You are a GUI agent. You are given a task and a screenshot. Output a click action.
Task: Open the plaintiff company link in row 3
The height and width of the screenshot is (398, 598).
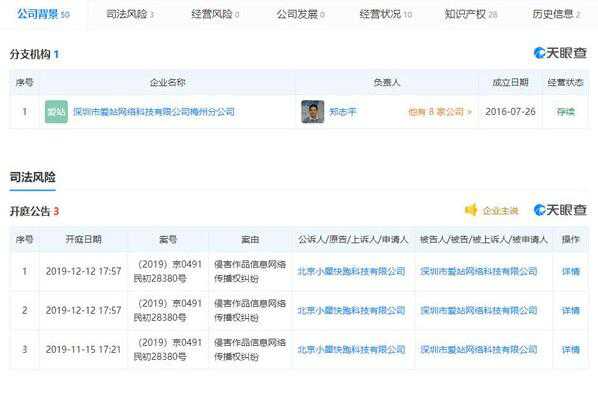351,349
